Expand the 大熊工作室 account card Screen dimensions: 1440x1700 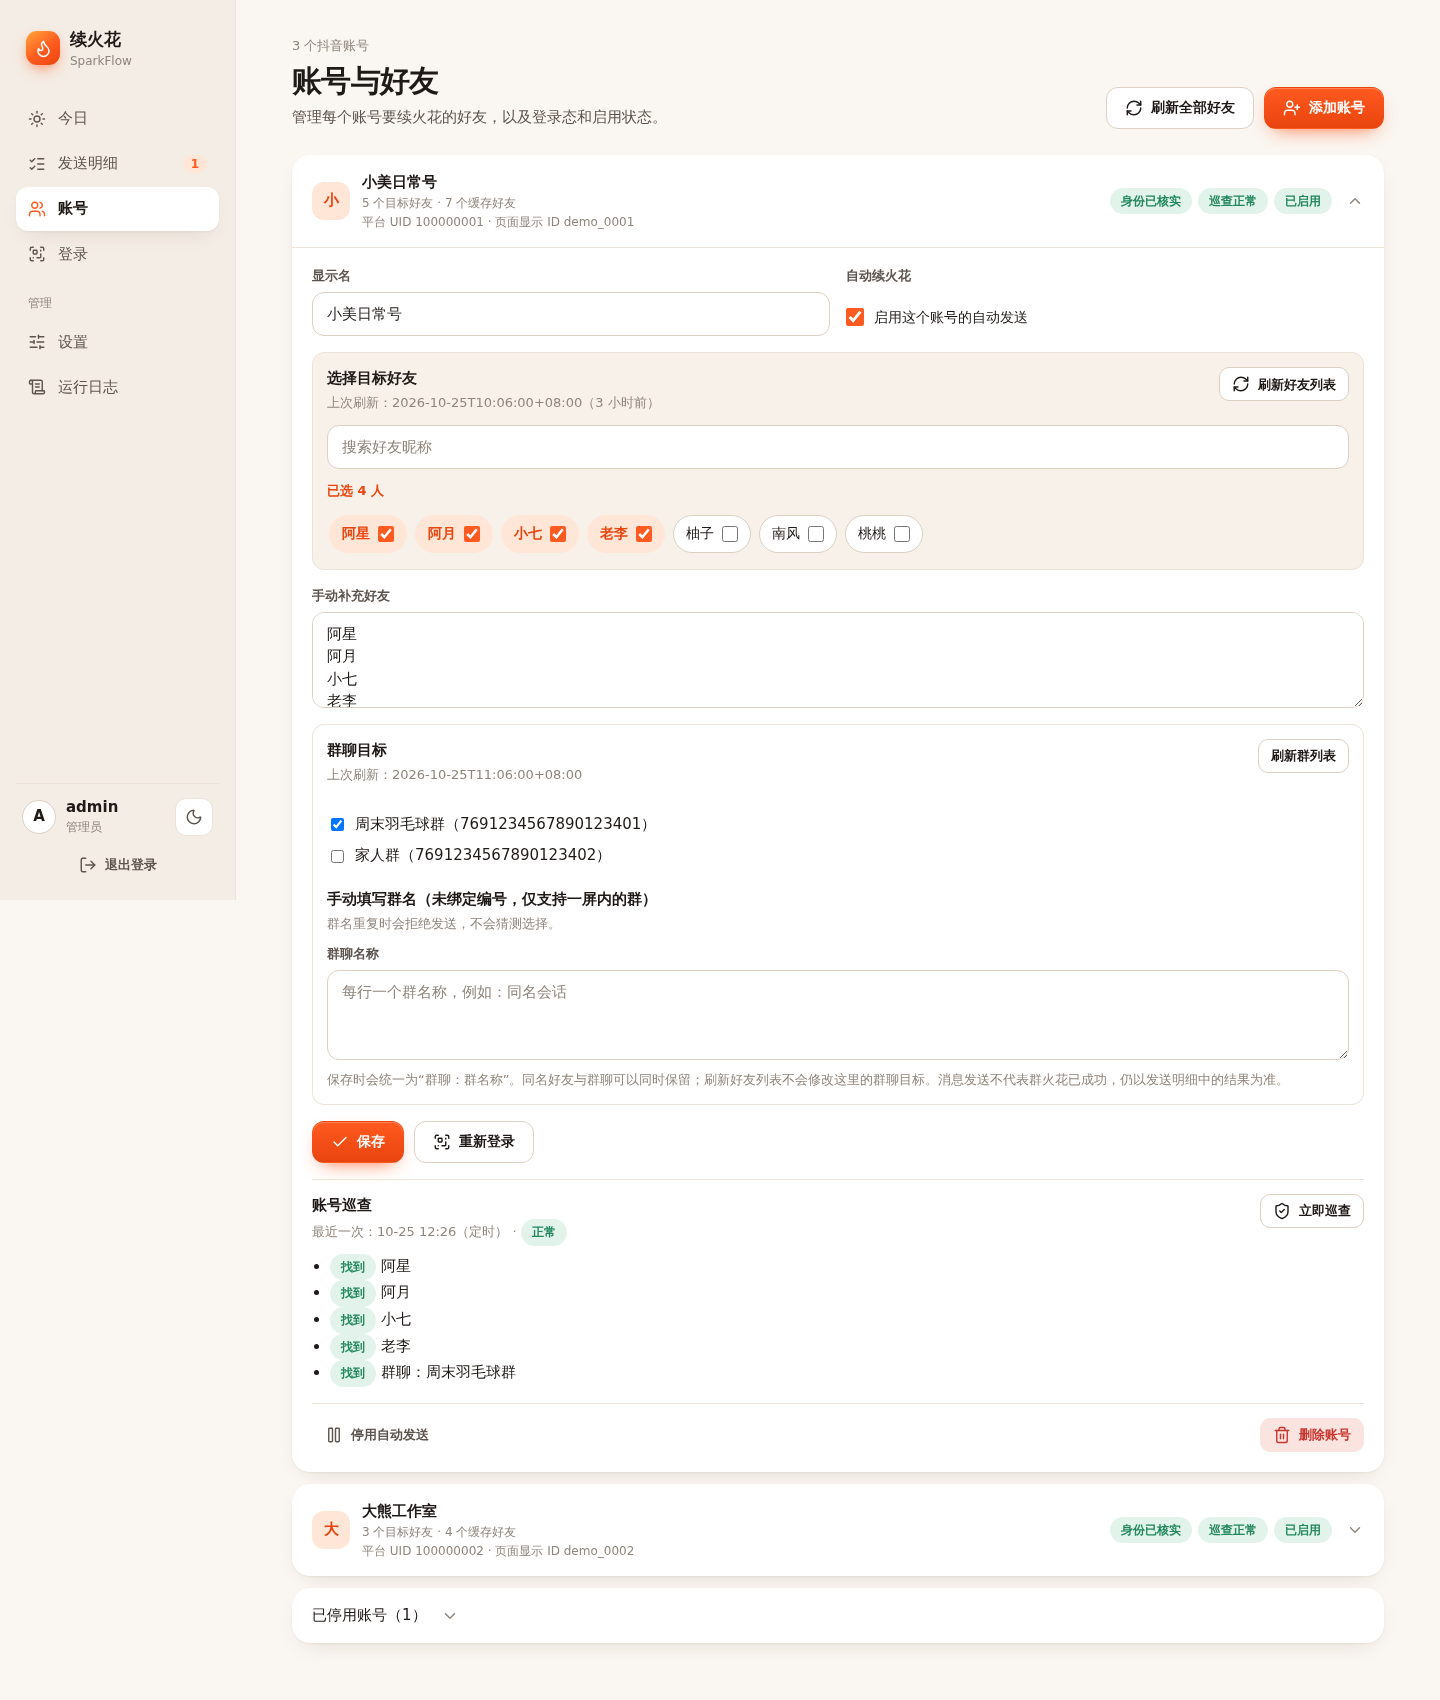(x=1355, y=1530)
